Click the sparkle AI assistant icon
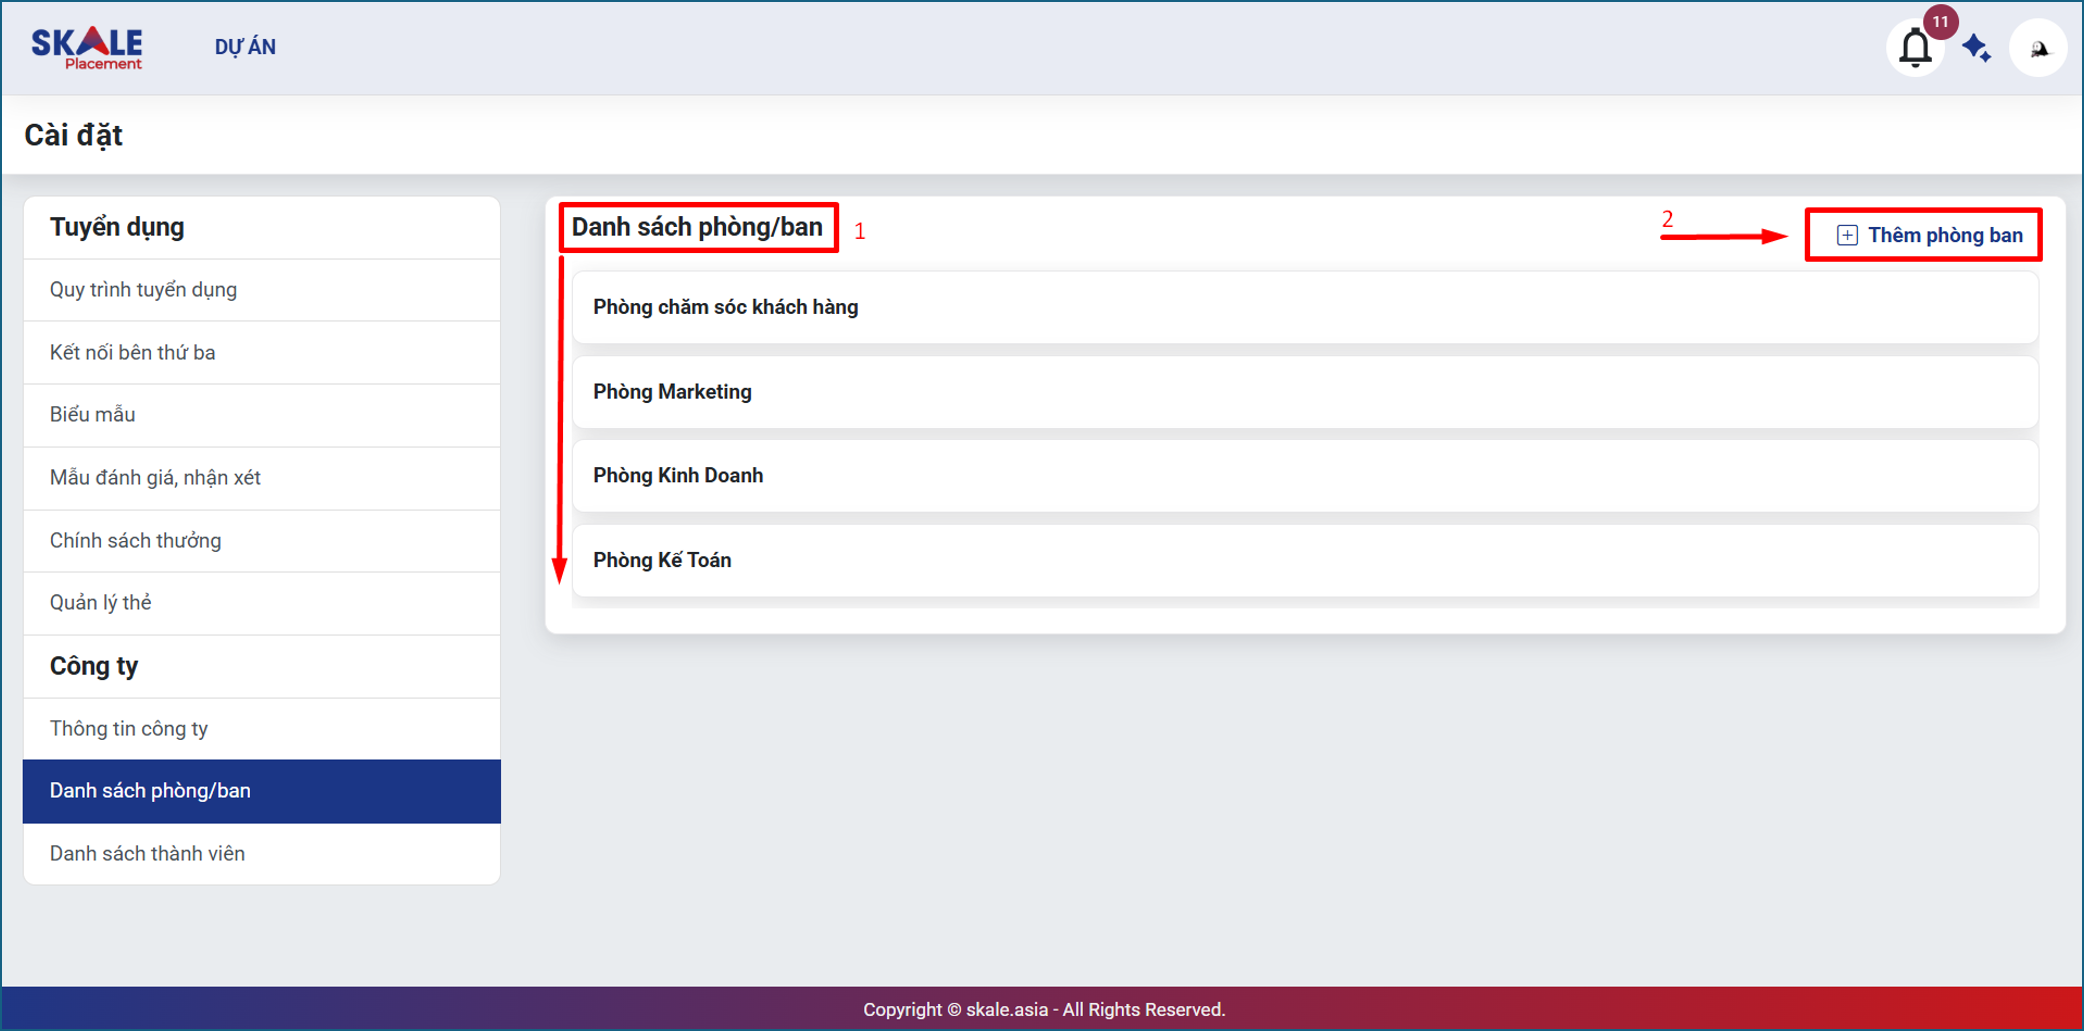Screen dimensions: 2084x1032 click(x=1977, y=48)
